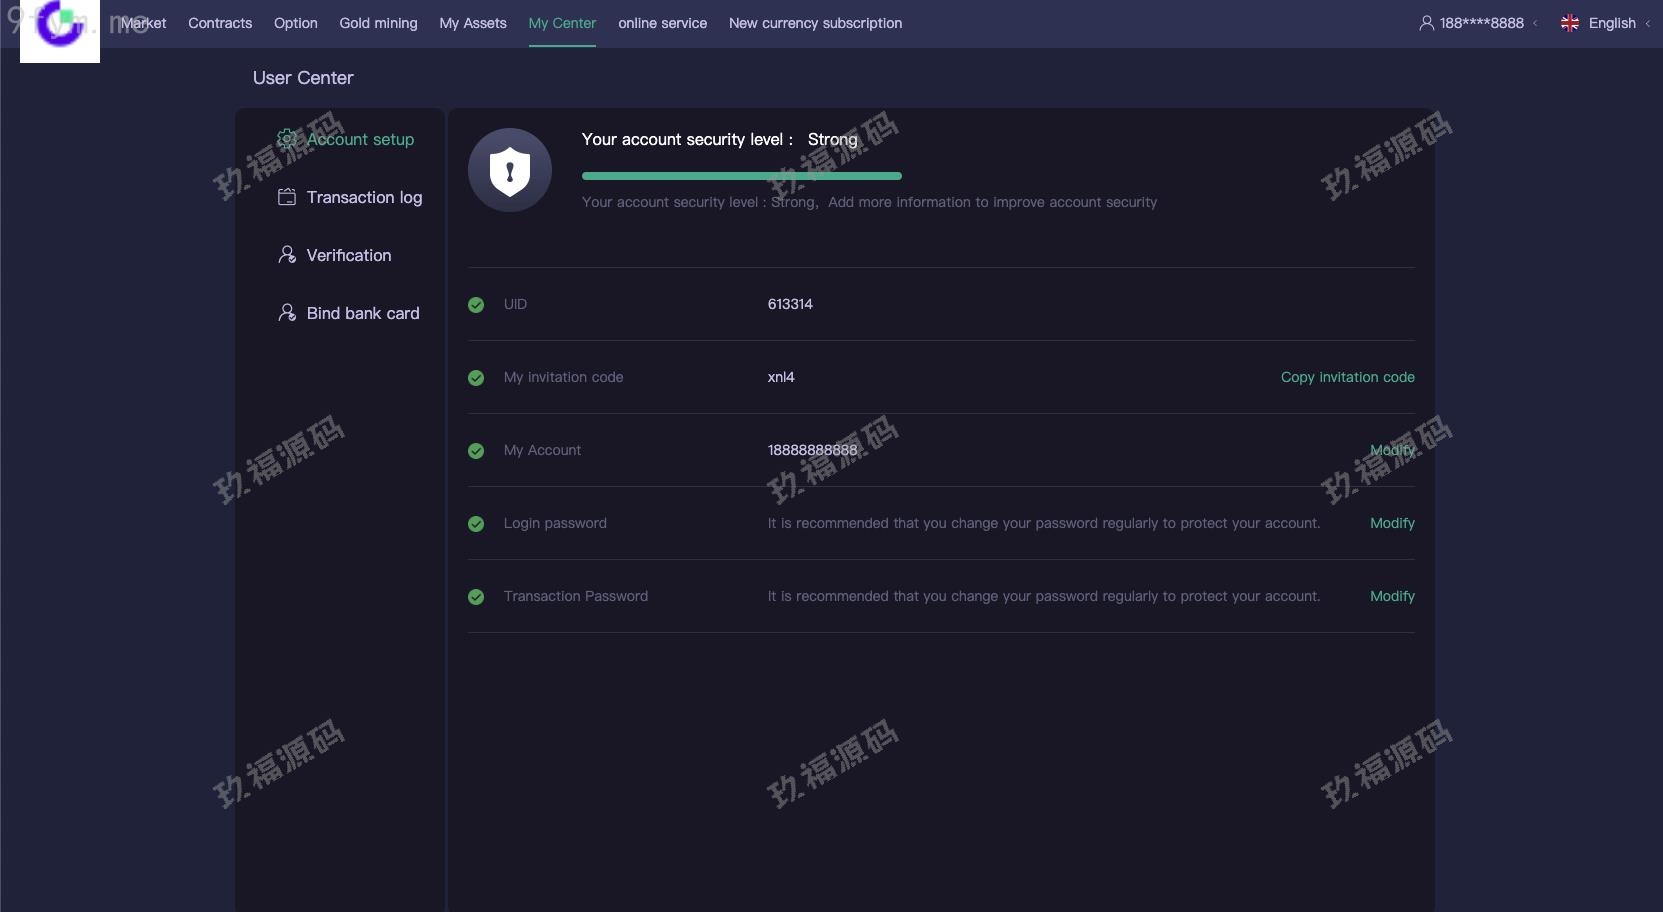The width and height of the screenshot is (1663, 912).
Task: Click the Account setup gear icon
Action: pyautogui.click(x=287, y=139)
